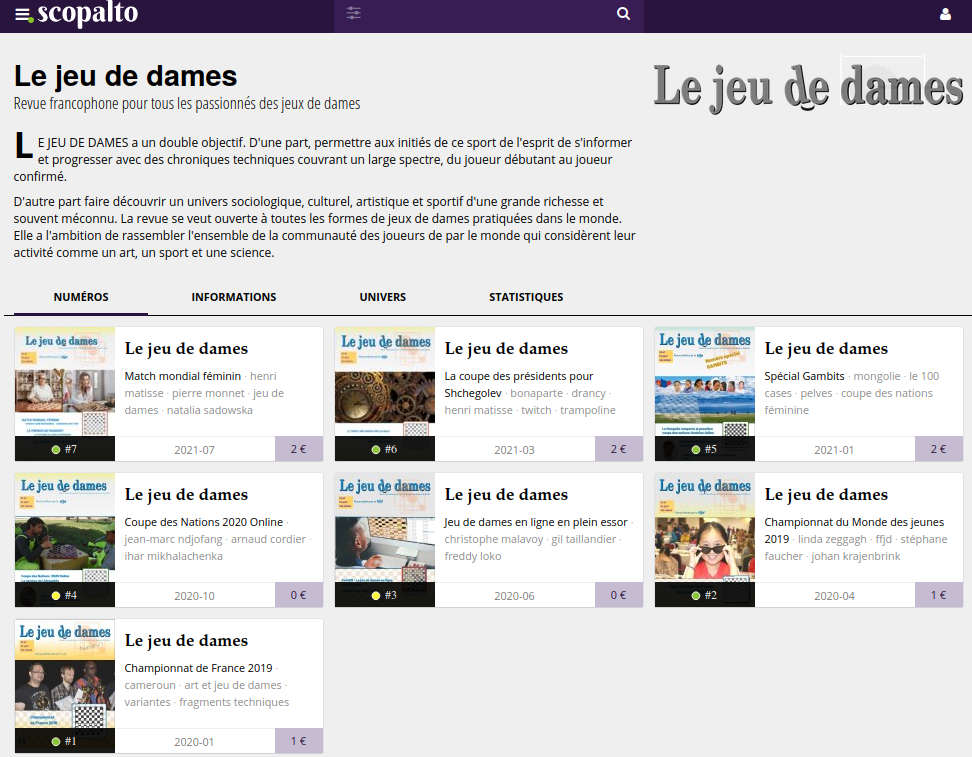Screen dimensions: 972x757
Task: Click the 1 € price button for issue 2020-04
Action: click(x=938, y=596)
